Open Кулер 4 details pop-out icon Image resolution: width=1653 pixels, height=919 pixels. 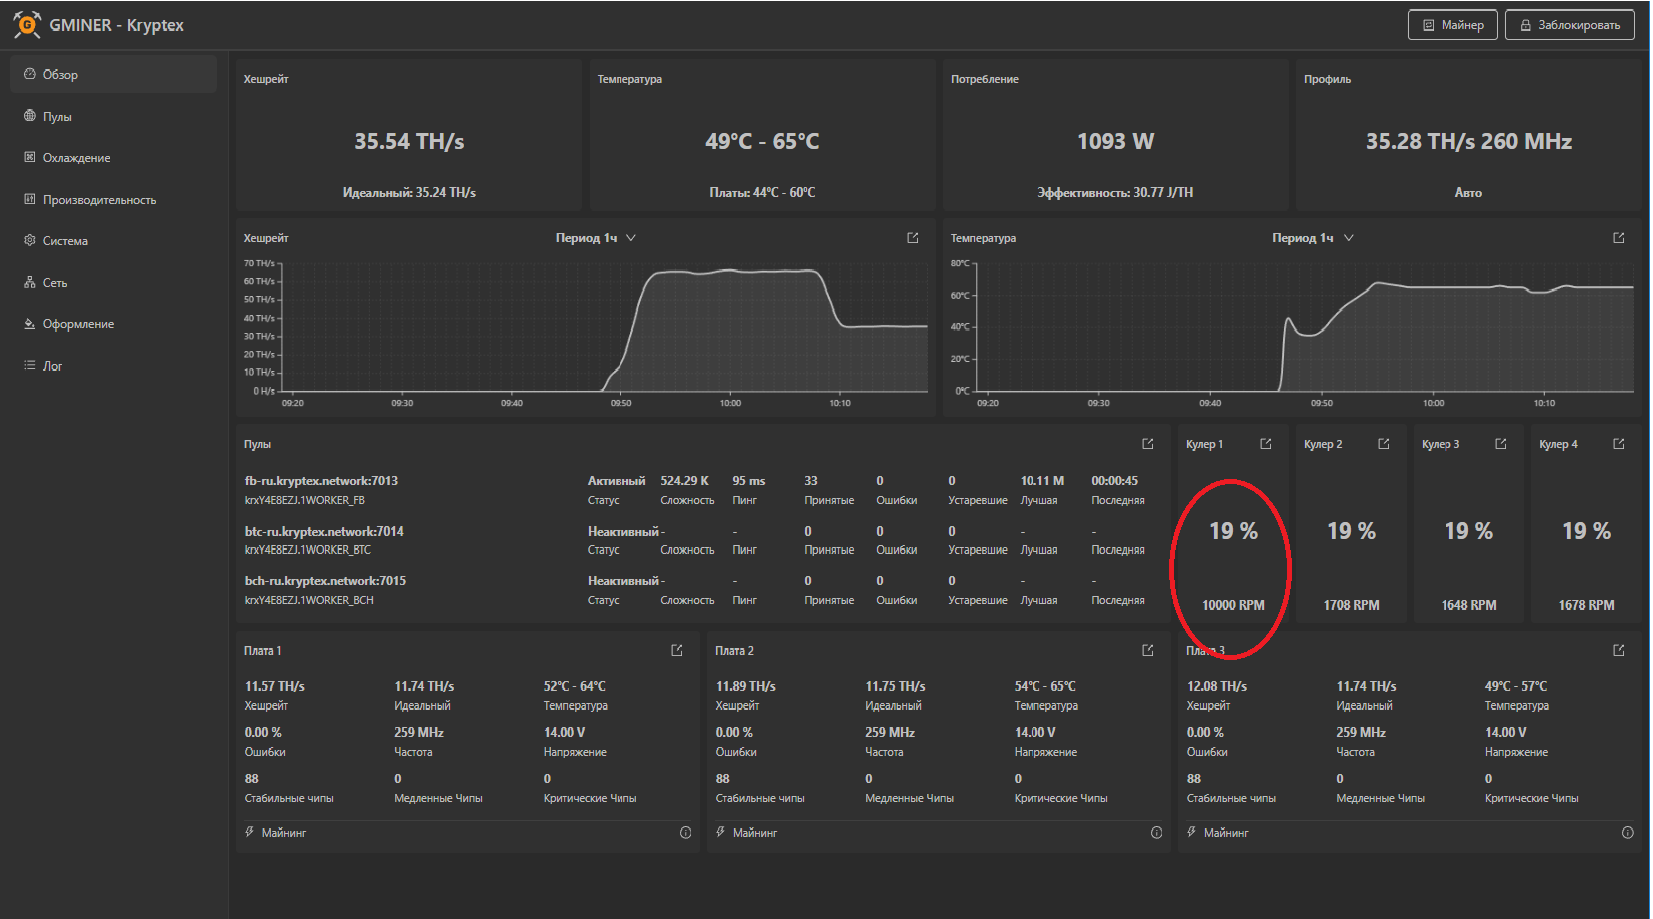click(x=1618, y=444)
